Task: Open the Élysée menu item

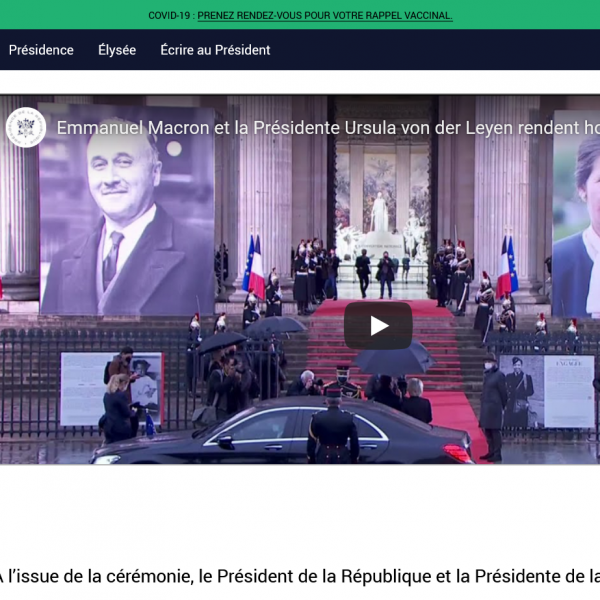Action: [117, 50]
